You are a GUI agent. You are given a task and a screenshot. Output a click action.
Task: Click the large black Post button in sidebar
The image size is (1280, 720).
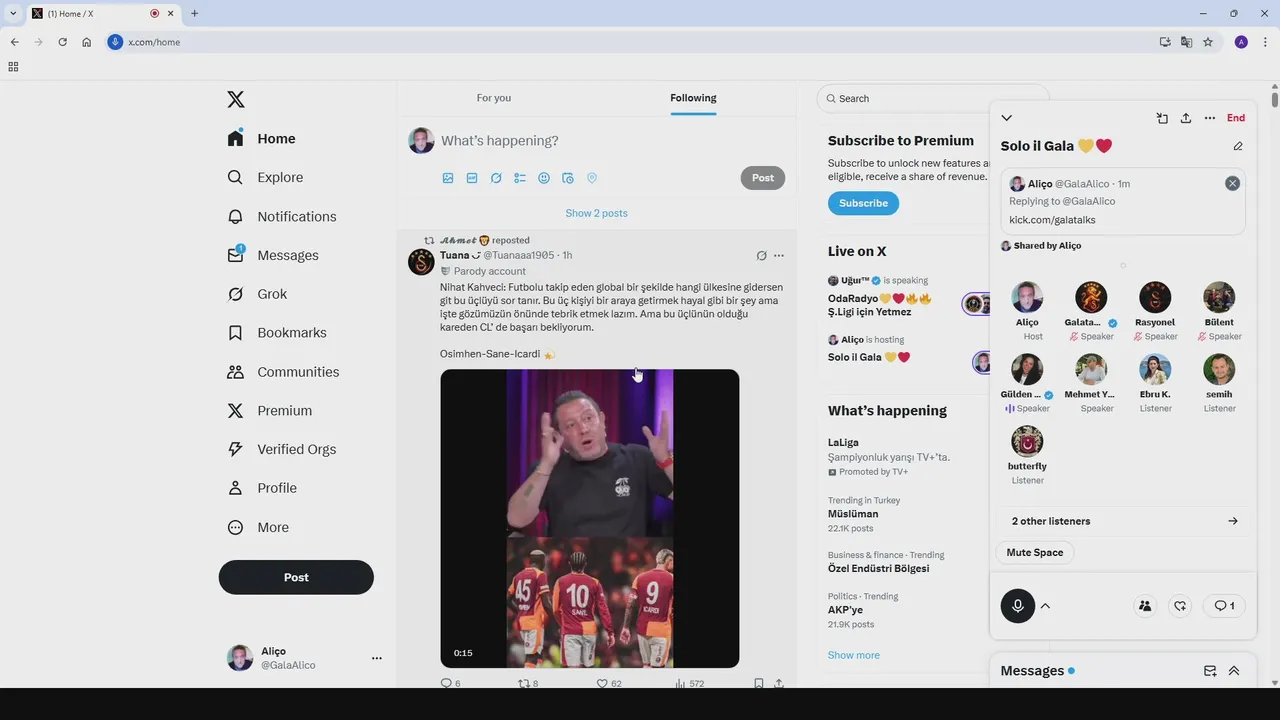coord(296,577)
